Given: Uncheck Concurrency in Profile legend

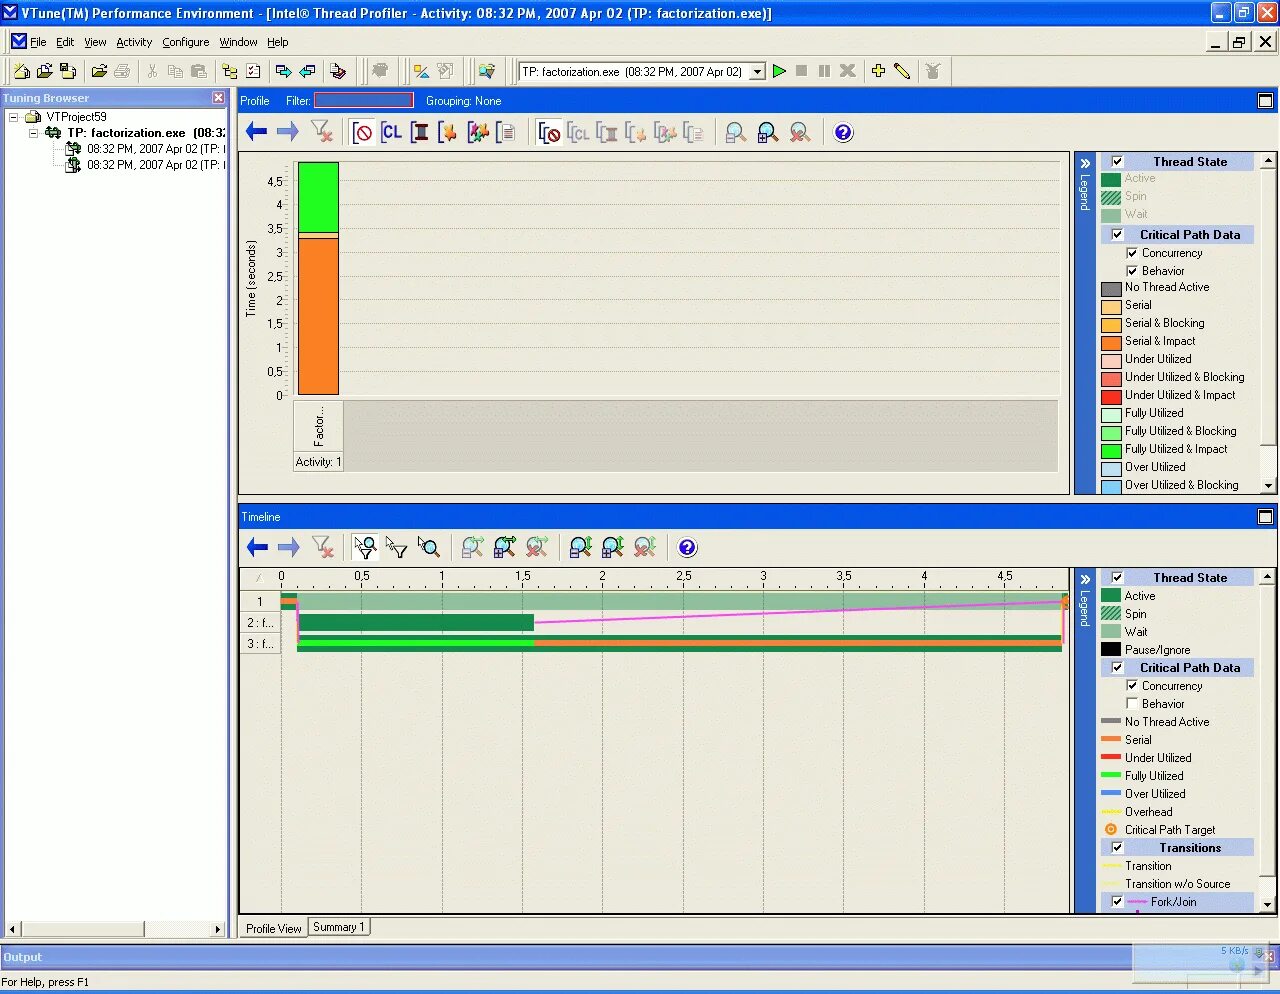Looking at the screenshot, I should [1132, 253].
